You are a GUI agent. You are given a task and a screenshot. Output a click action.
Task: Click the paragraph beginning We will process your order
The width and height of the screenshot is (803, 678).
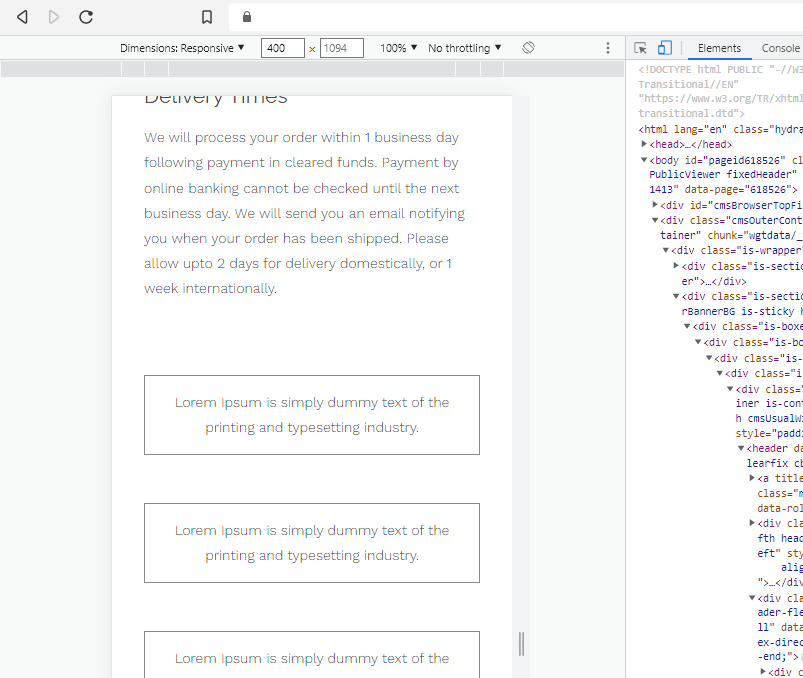(305, 213)
